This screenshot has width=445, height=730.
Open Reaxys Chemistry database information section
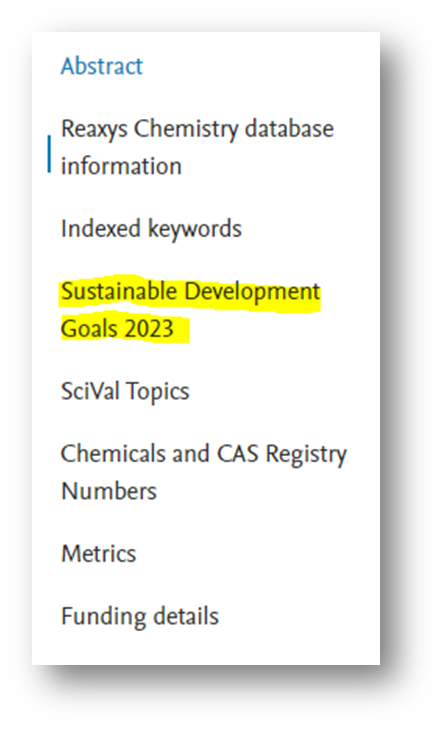[x=197, y=147]
